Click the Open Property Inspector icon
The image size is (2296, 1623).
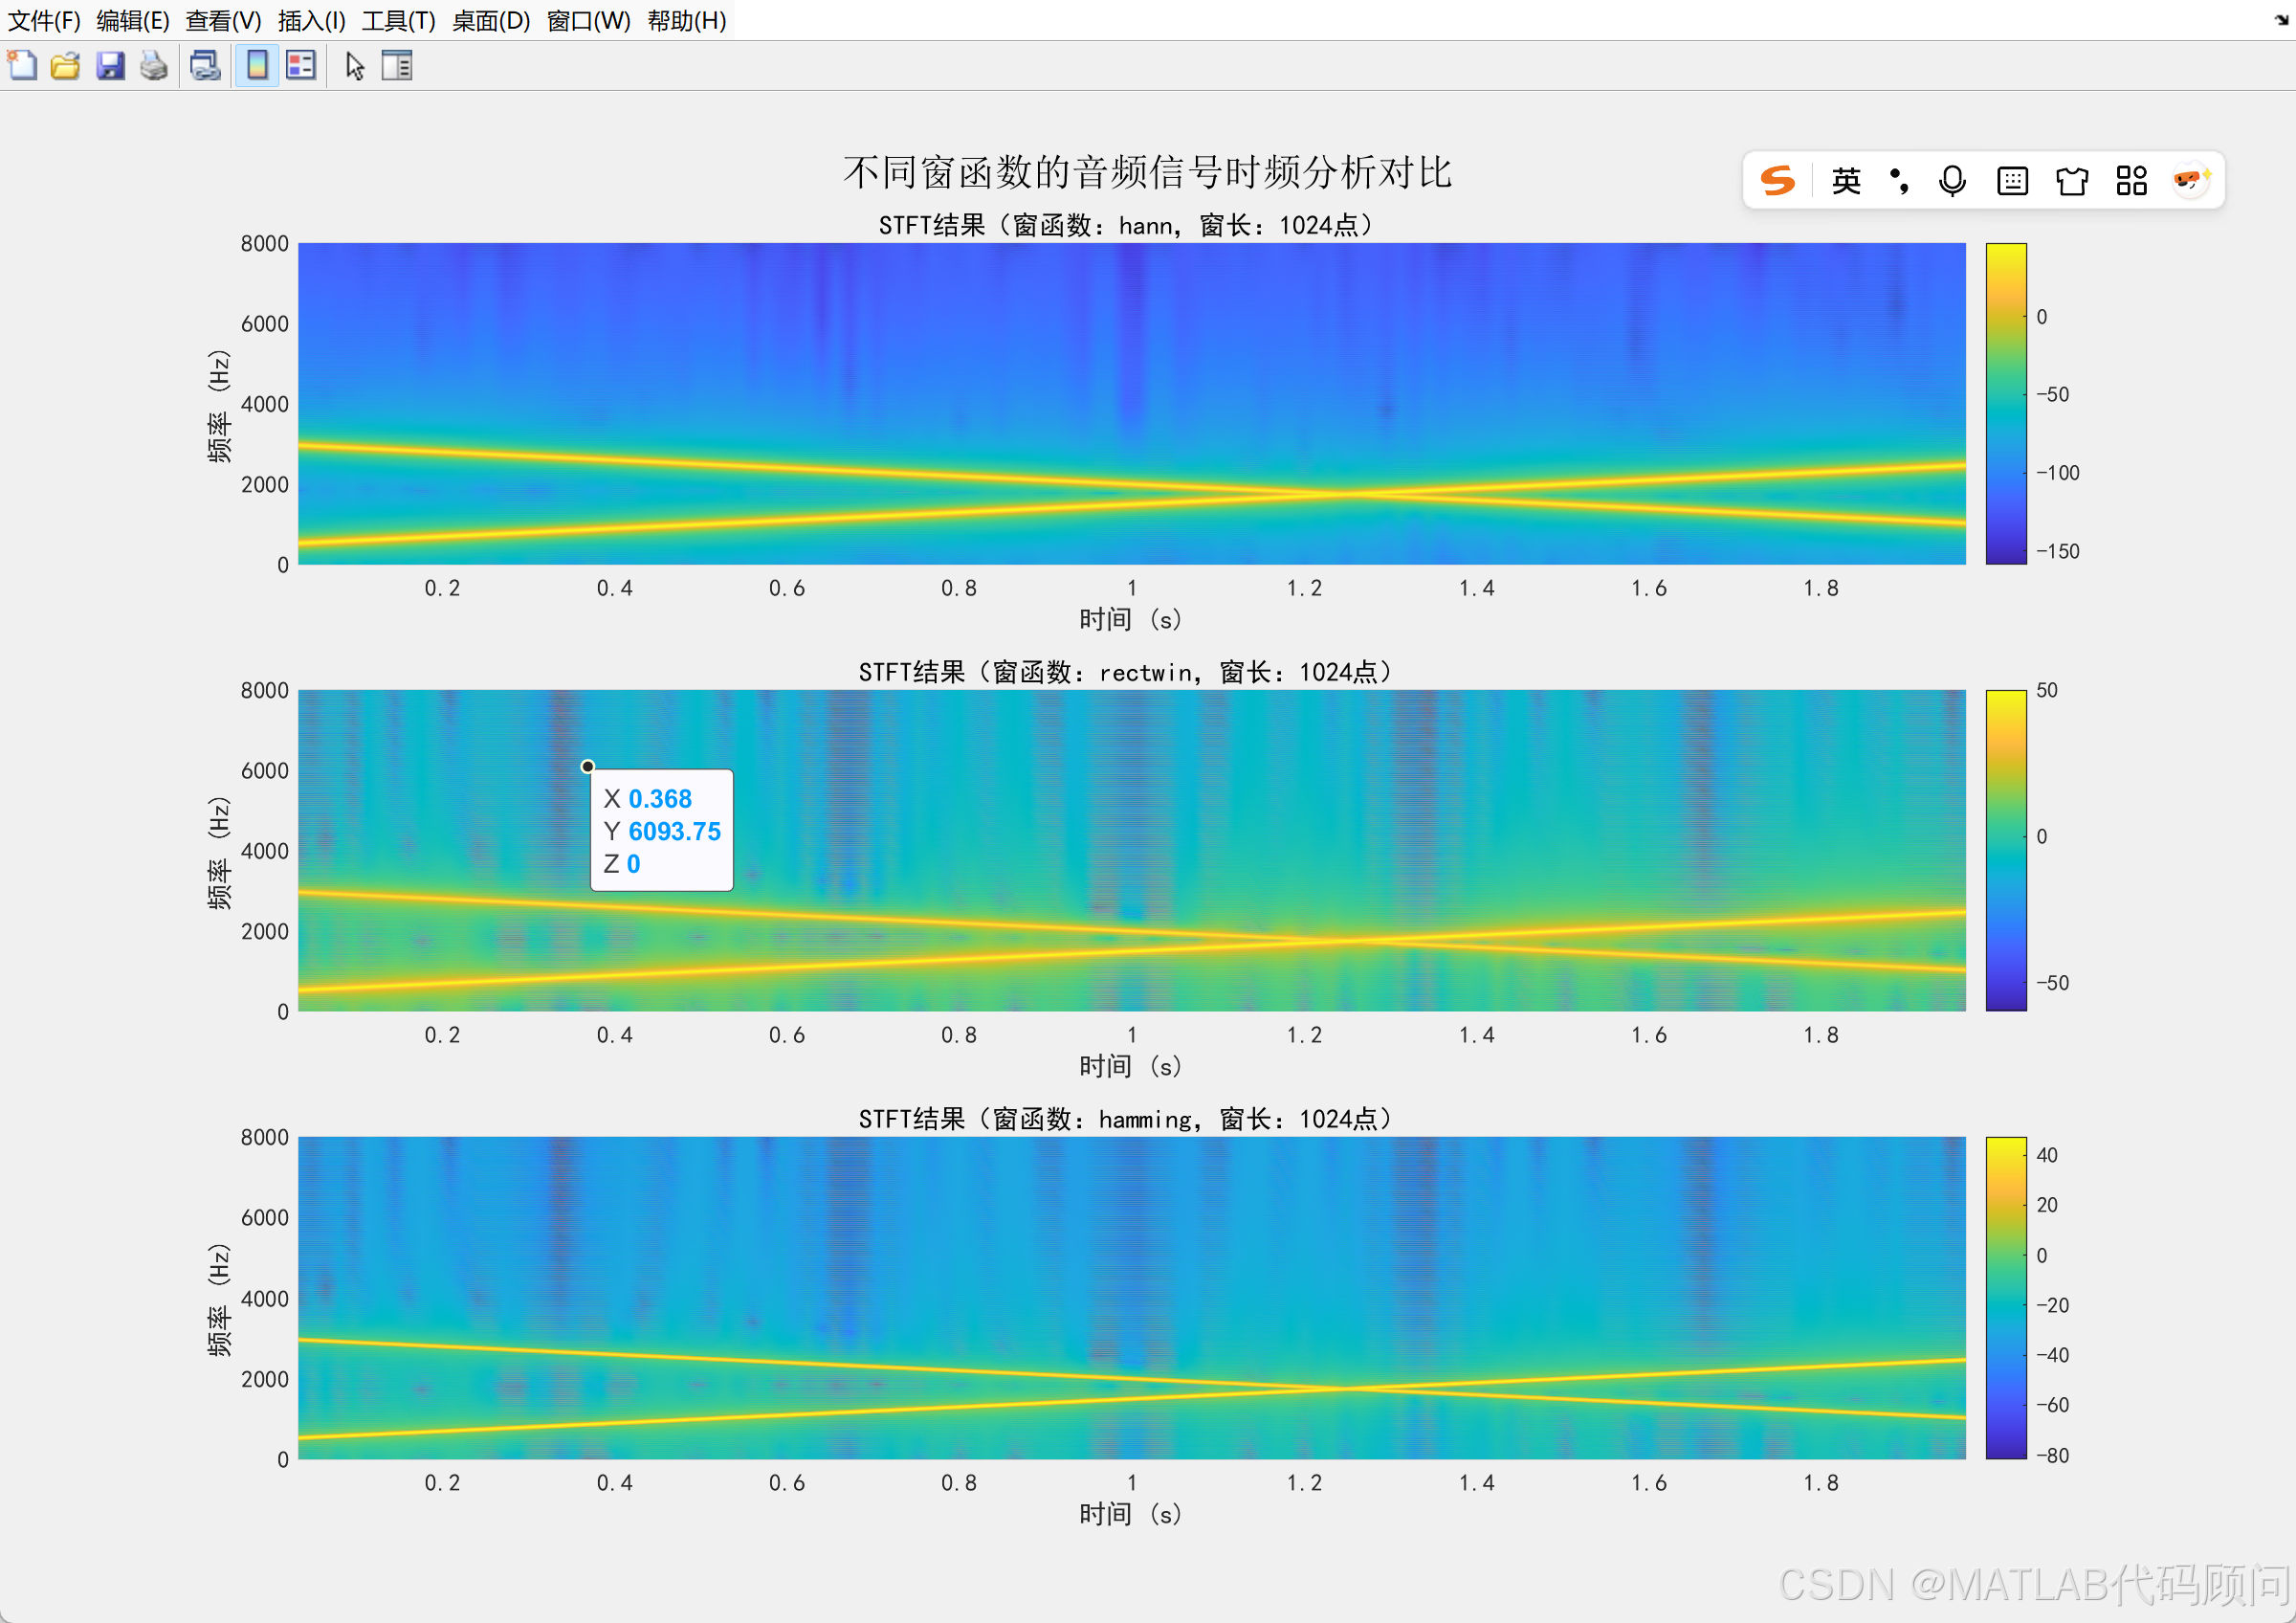pyautogui.click(x=397, y=66)
